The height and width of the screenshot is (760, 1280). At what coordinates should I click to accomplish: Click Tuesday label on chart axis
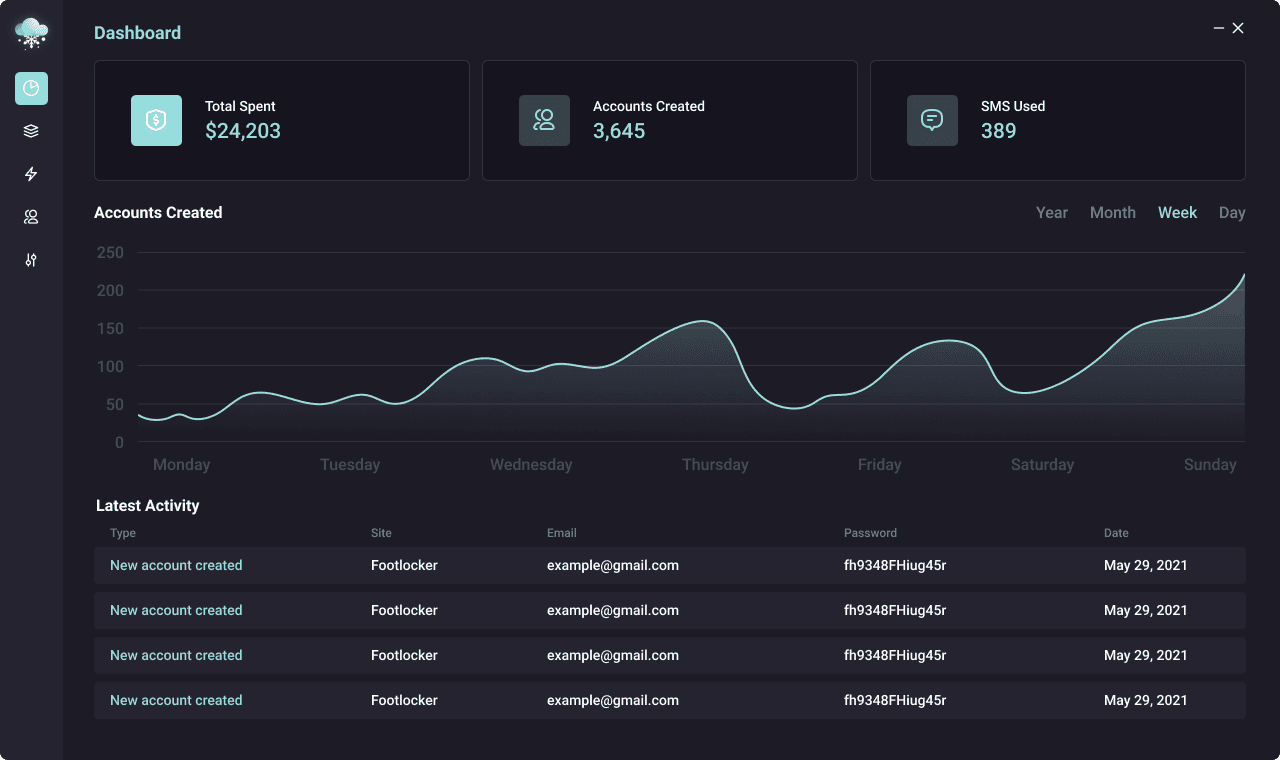(x=350, y=465)
